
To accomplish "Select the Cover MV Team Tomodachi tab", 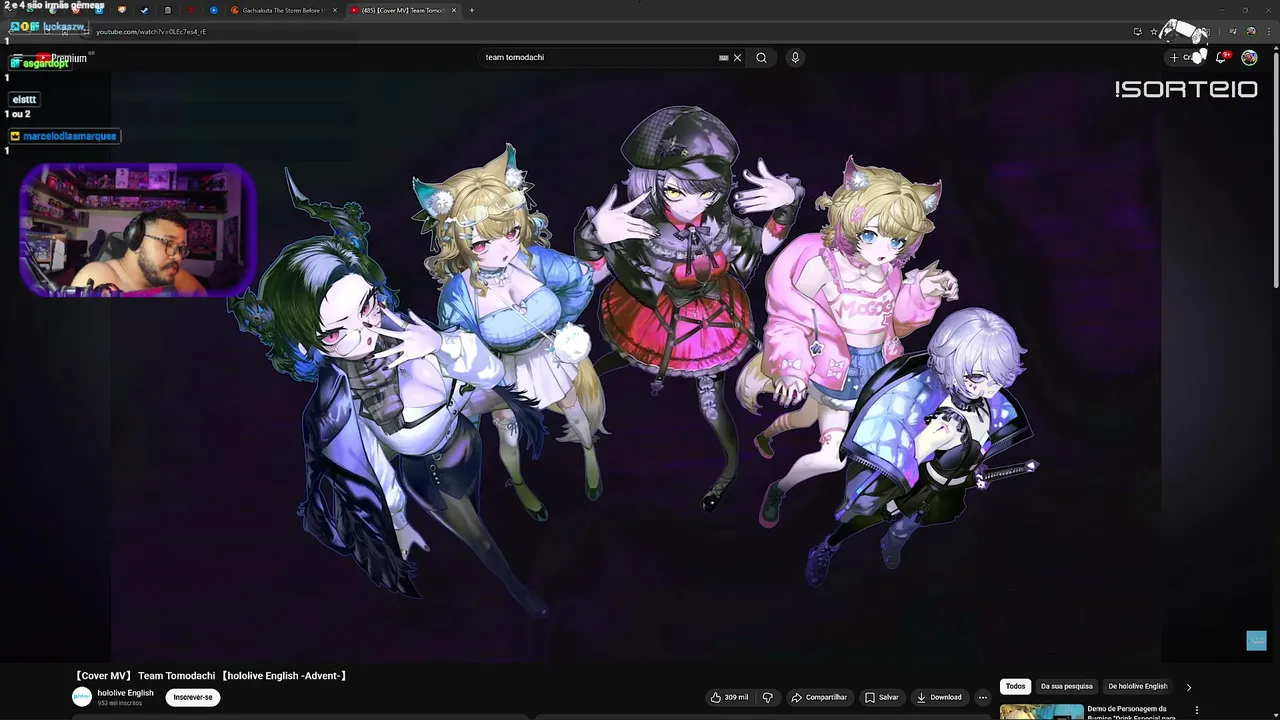I will (x=405, y=10).
